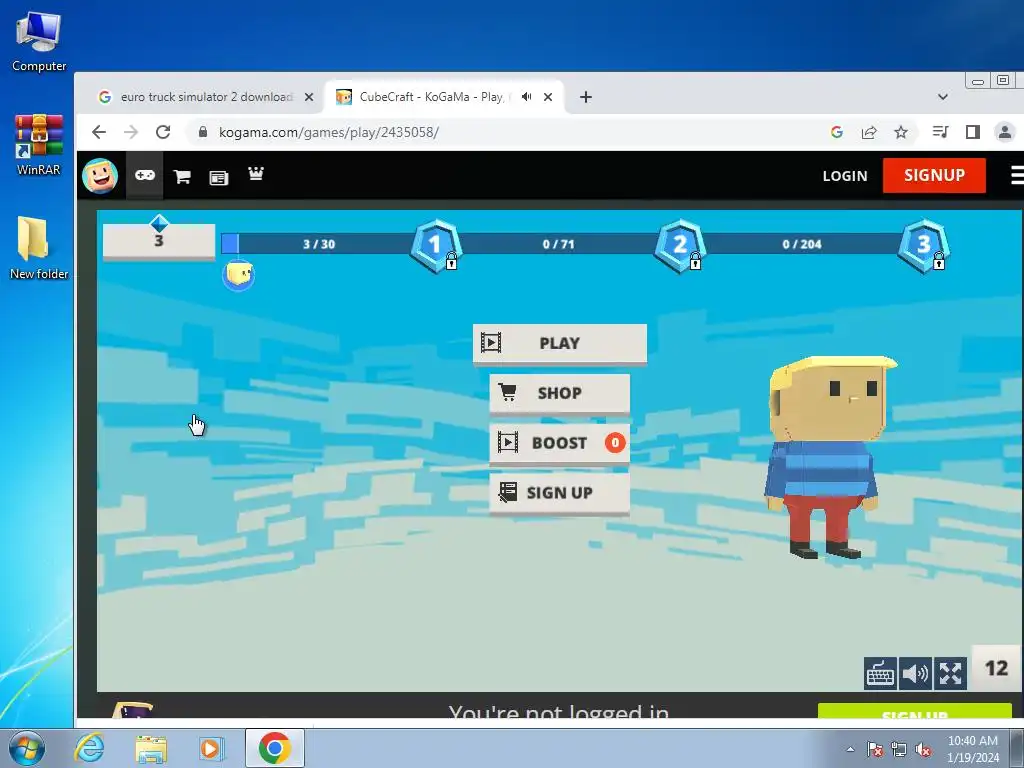The width and height of the screenshot is (1024, 768).
Task: Open File Explorer from taskbar
Action: coord(151,749)
